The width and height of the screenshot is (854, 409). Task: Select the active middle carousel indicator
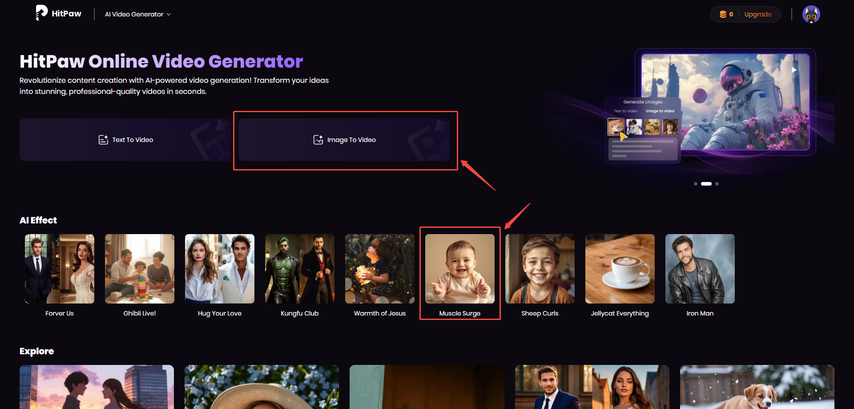706,184
